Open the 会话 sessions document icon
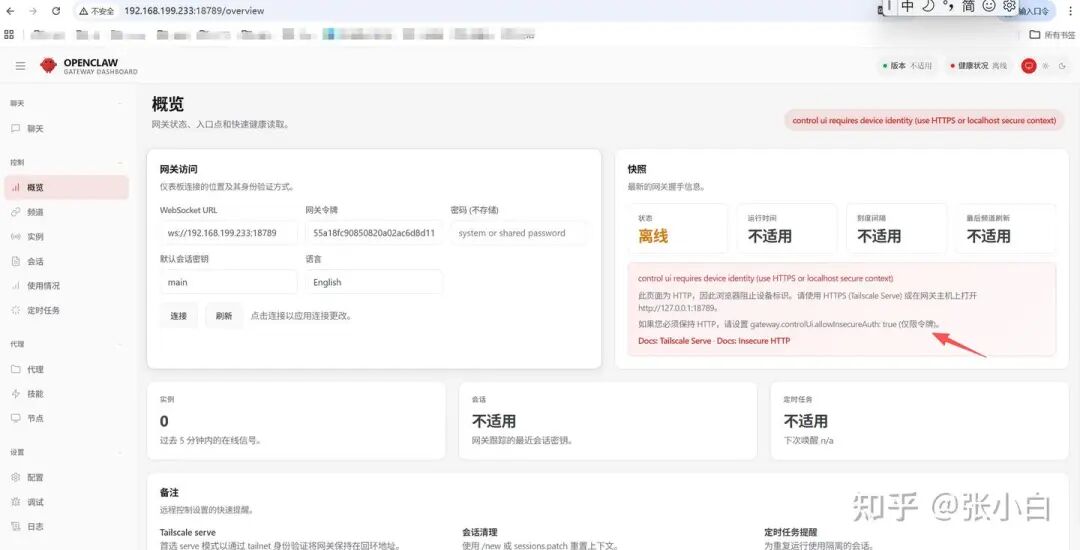Image resolution: width=1080 pixels, height=550 pixels. click(x=16, y=262)
